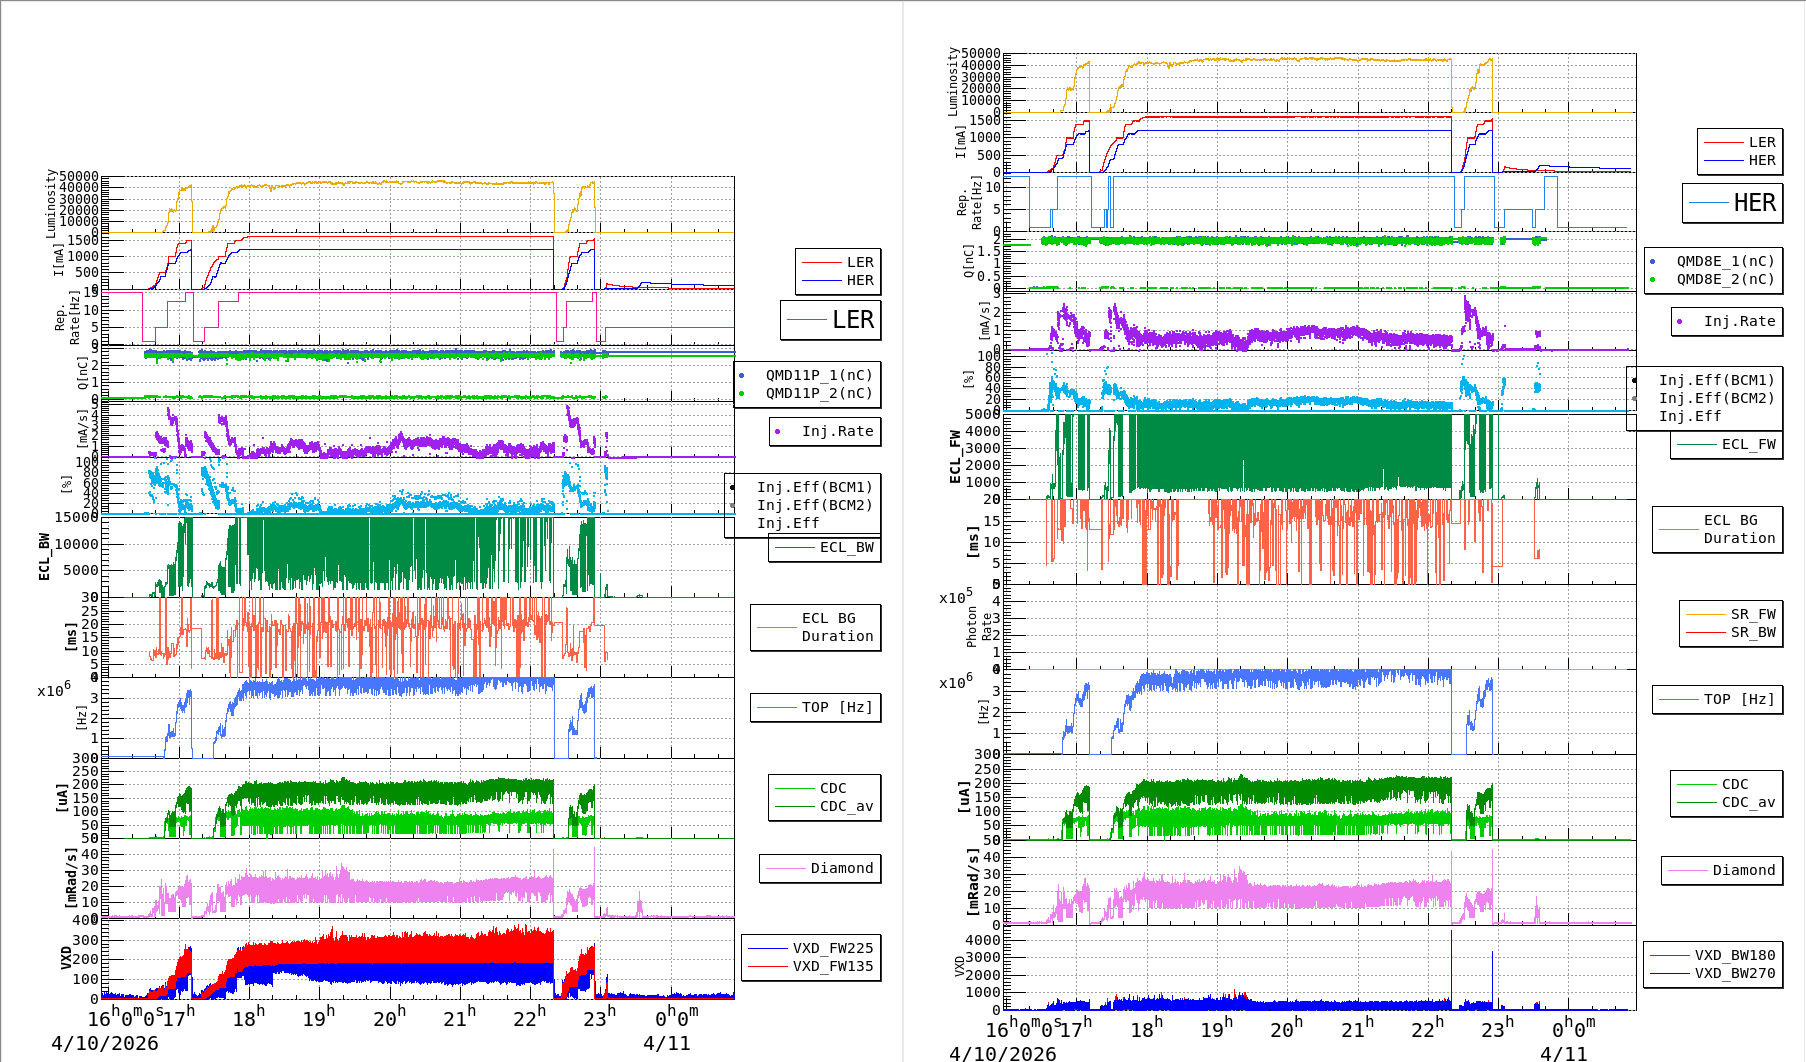Click the TOP [Hz] legend in left panel

[x=816, y=707]
